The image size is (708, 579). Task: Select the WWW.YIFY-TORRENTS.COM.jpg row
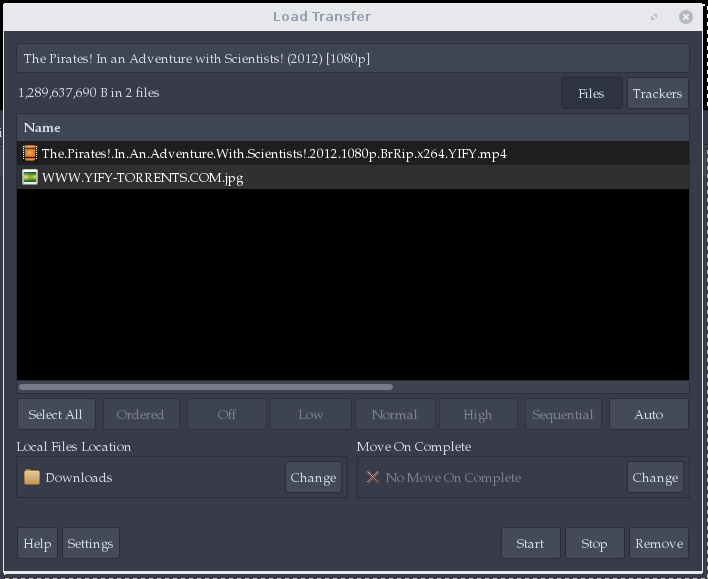point(353,177)
